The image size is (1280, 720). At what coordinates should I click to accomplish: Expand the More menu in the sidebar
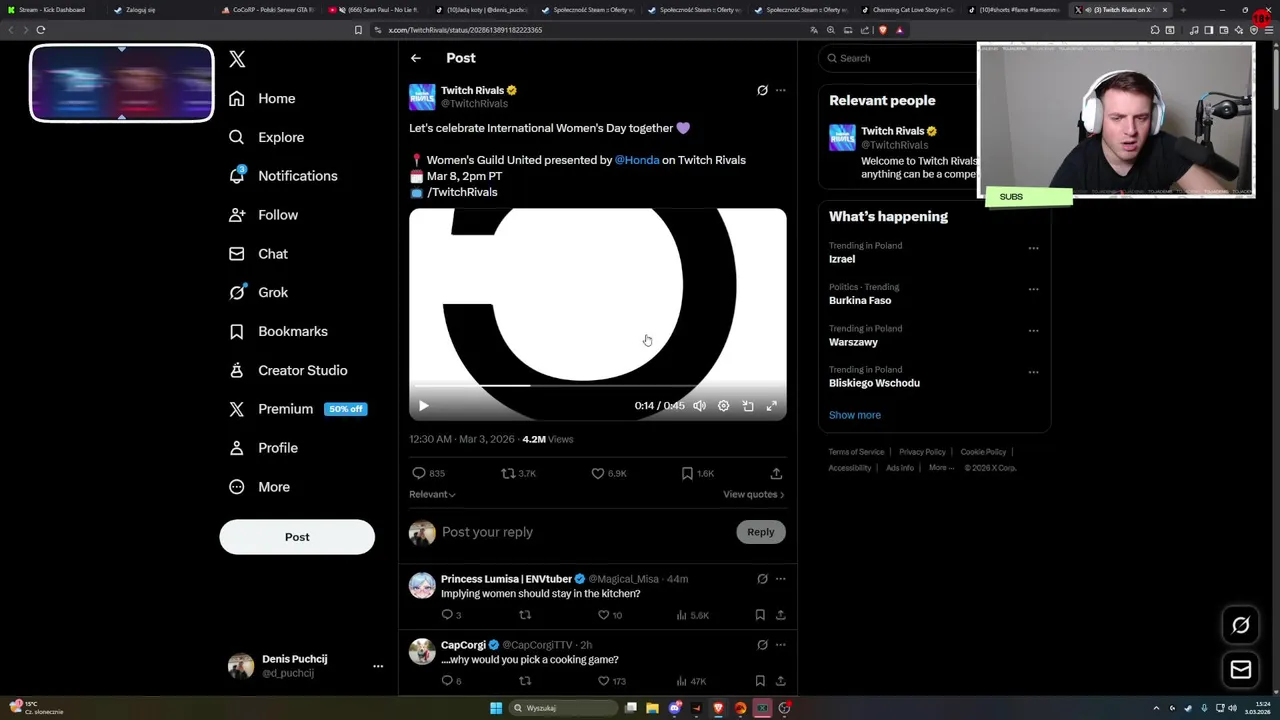coord(259,487)
